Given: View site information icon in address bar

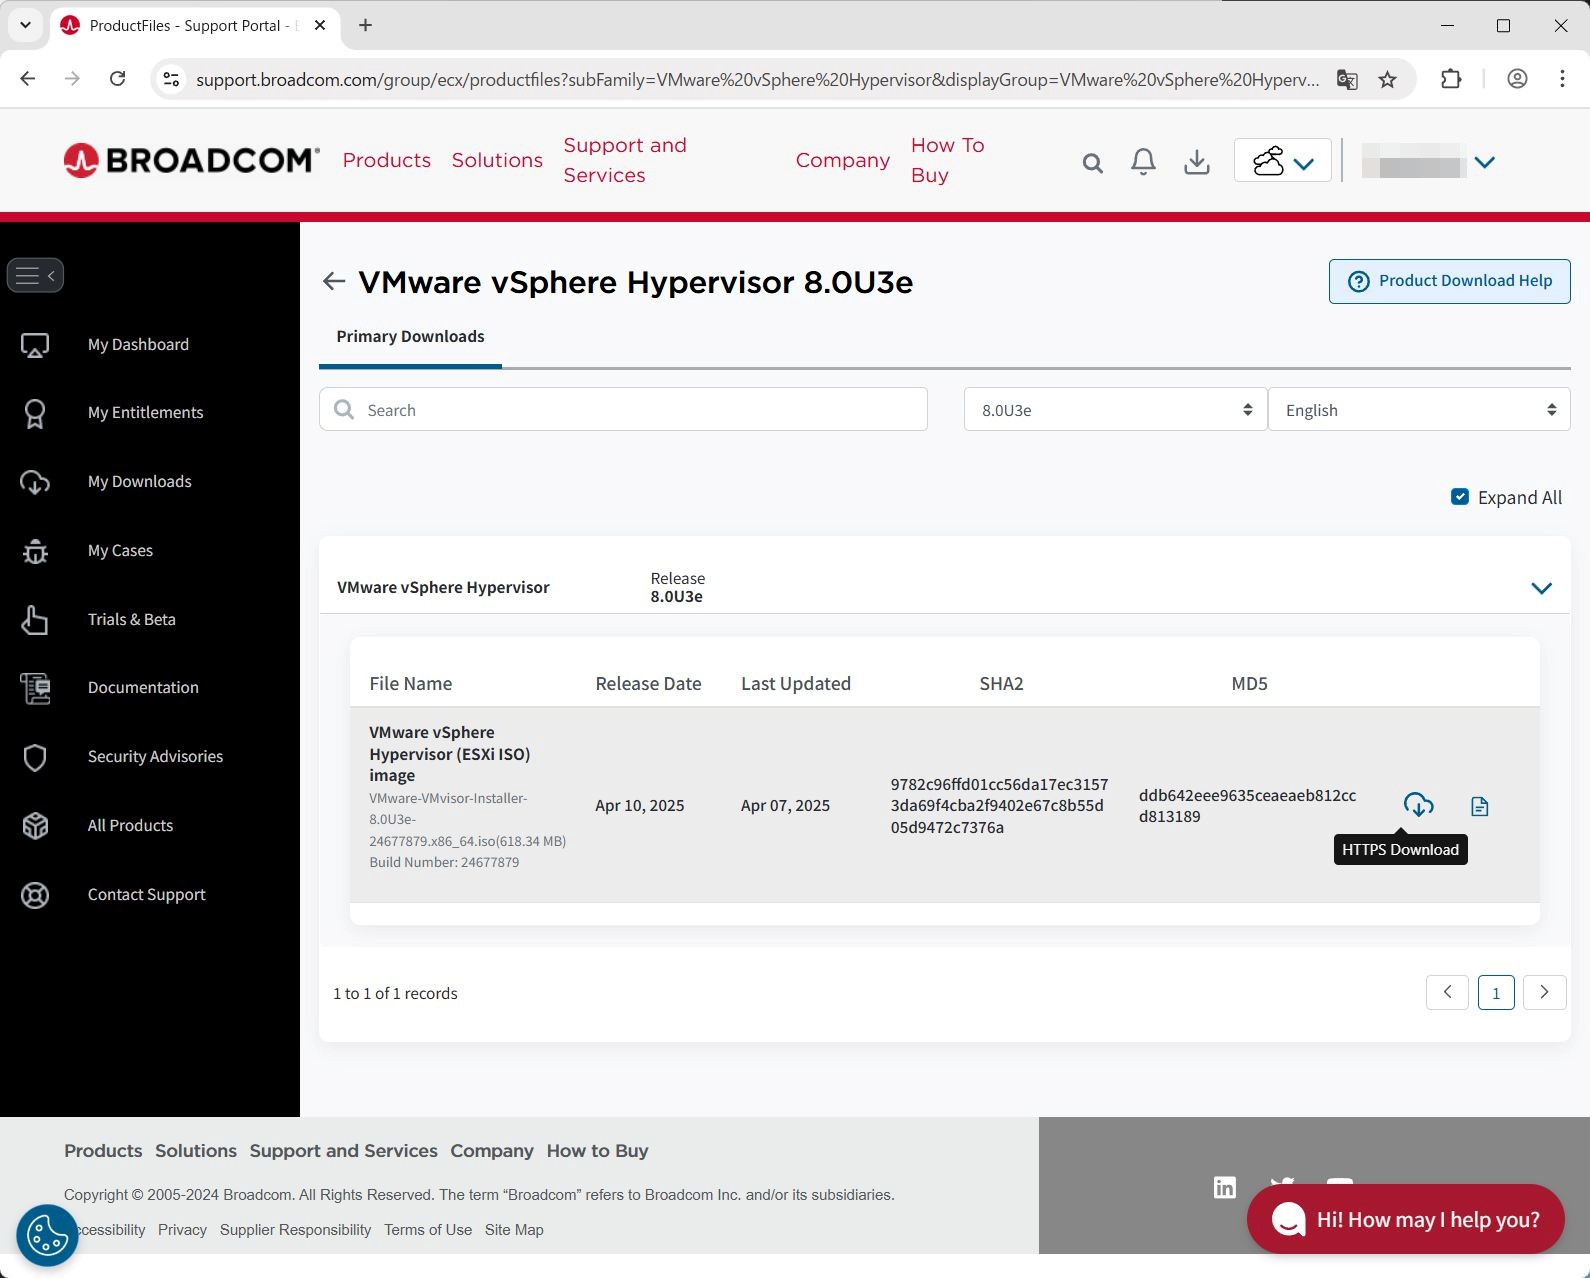Looking at the screenshot, I should click(x=171, y=79).
